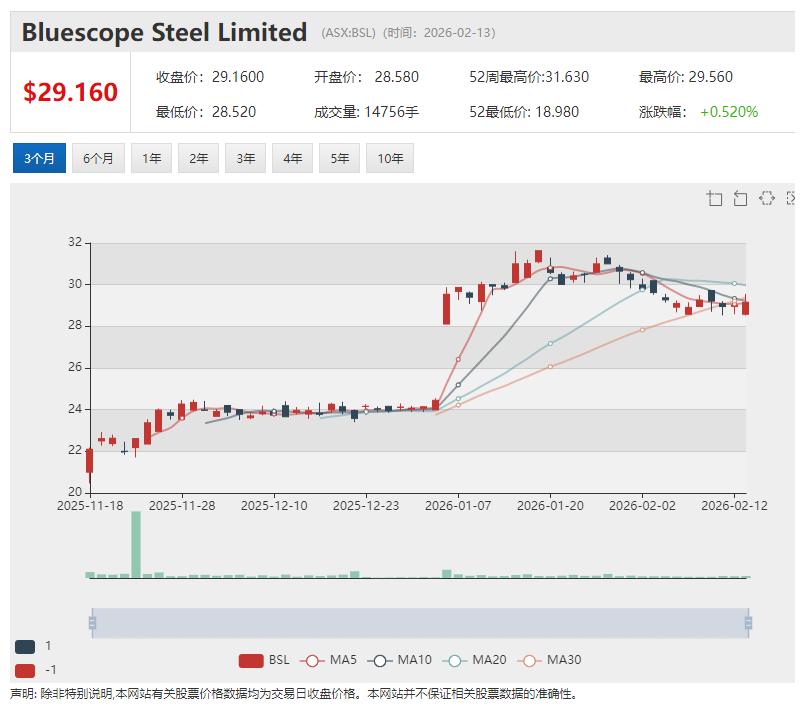Click the zoom reset (undo zoom) icon

click(740, 198)
